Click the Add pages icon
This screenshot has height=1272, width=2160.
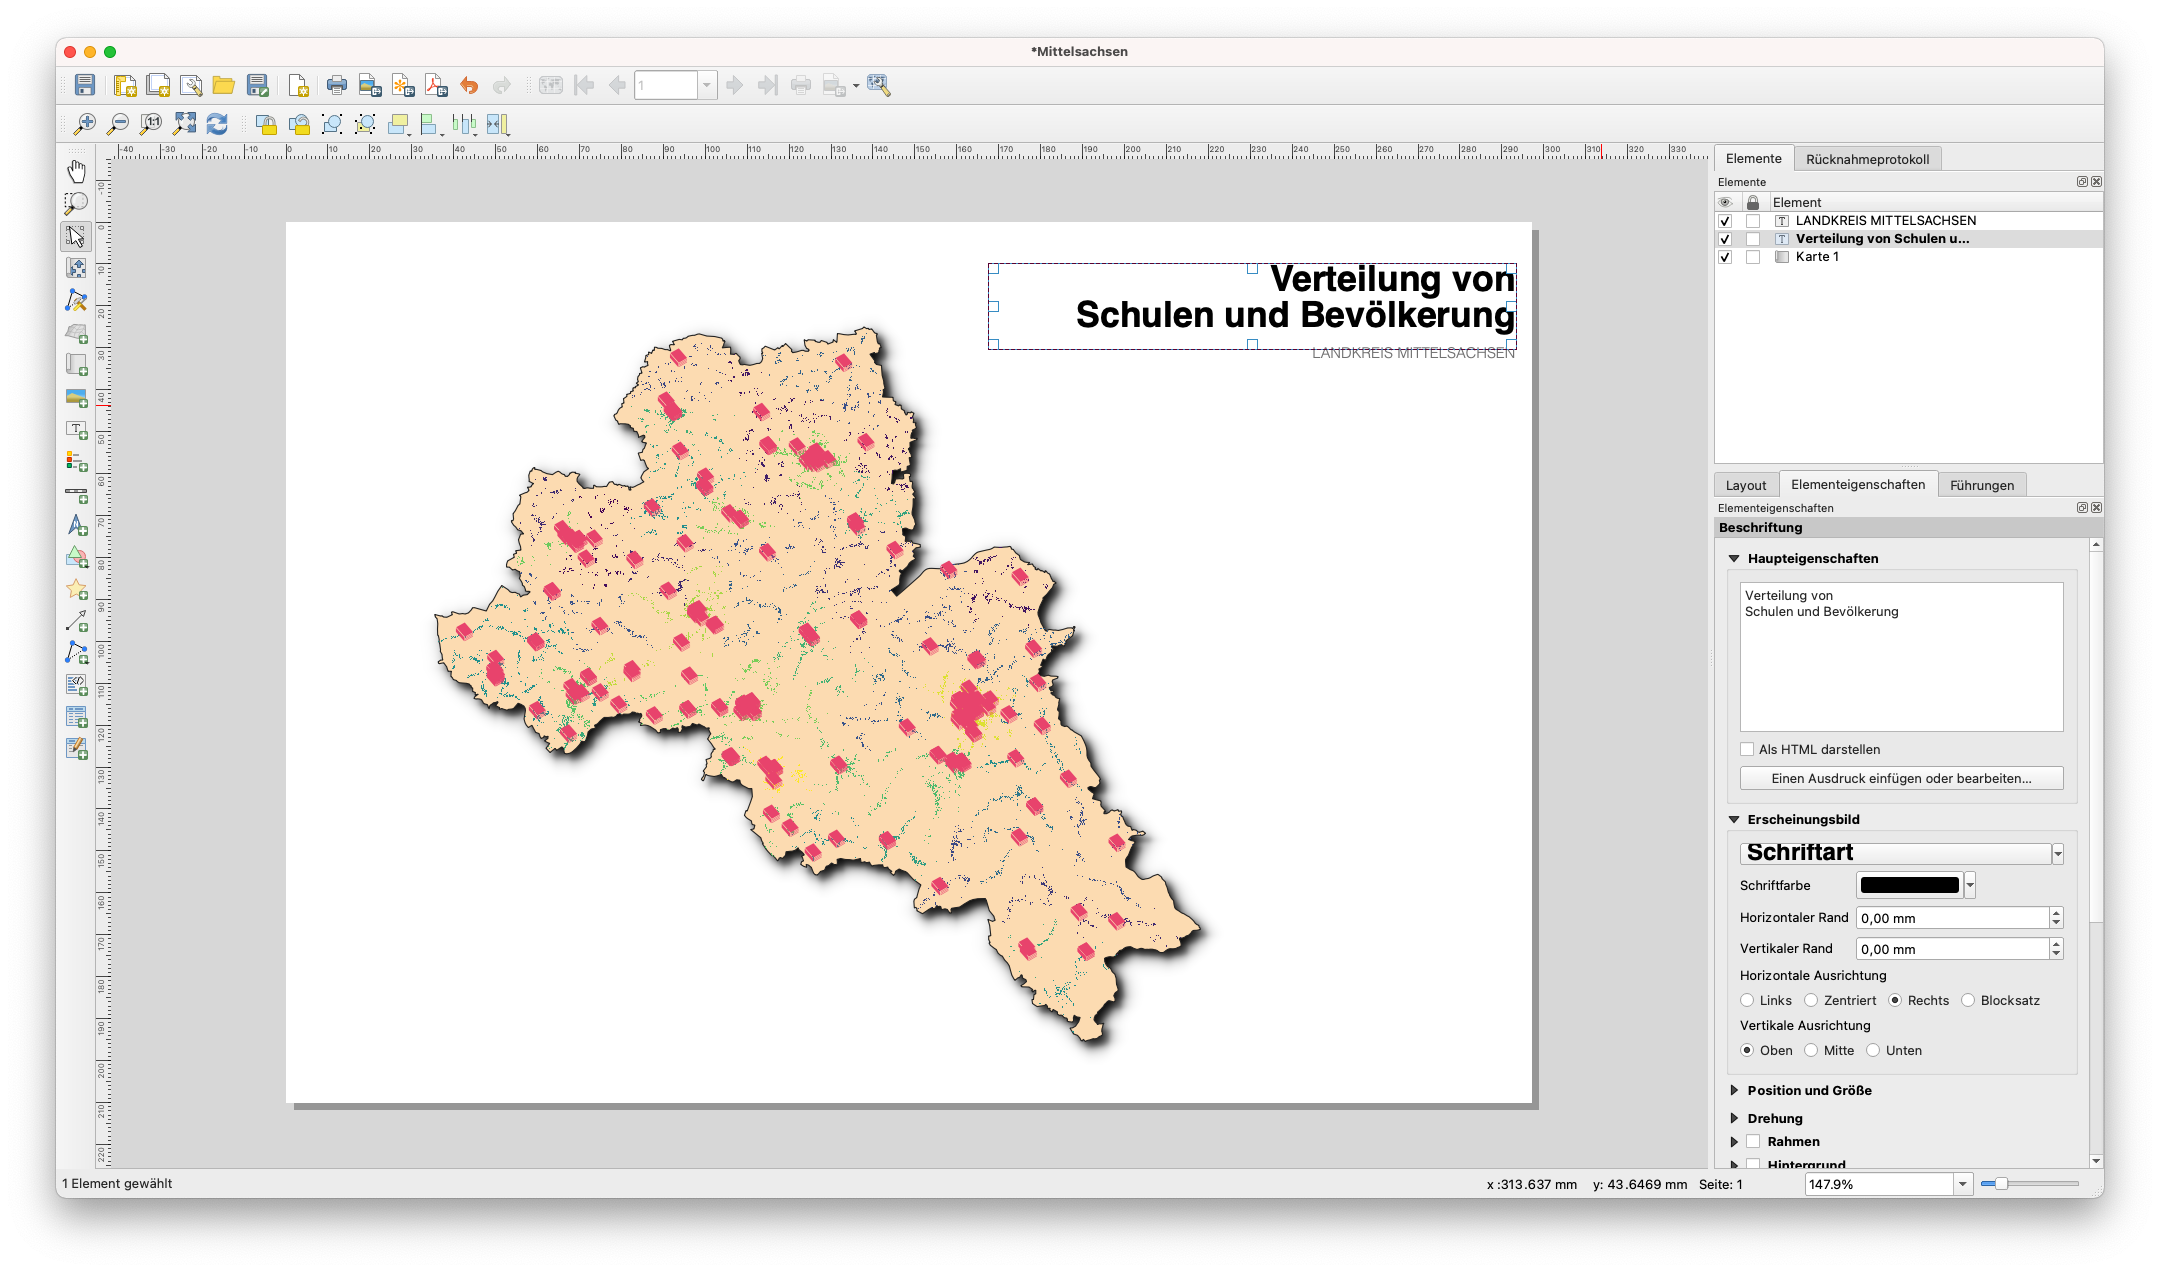tap(298, 86)
